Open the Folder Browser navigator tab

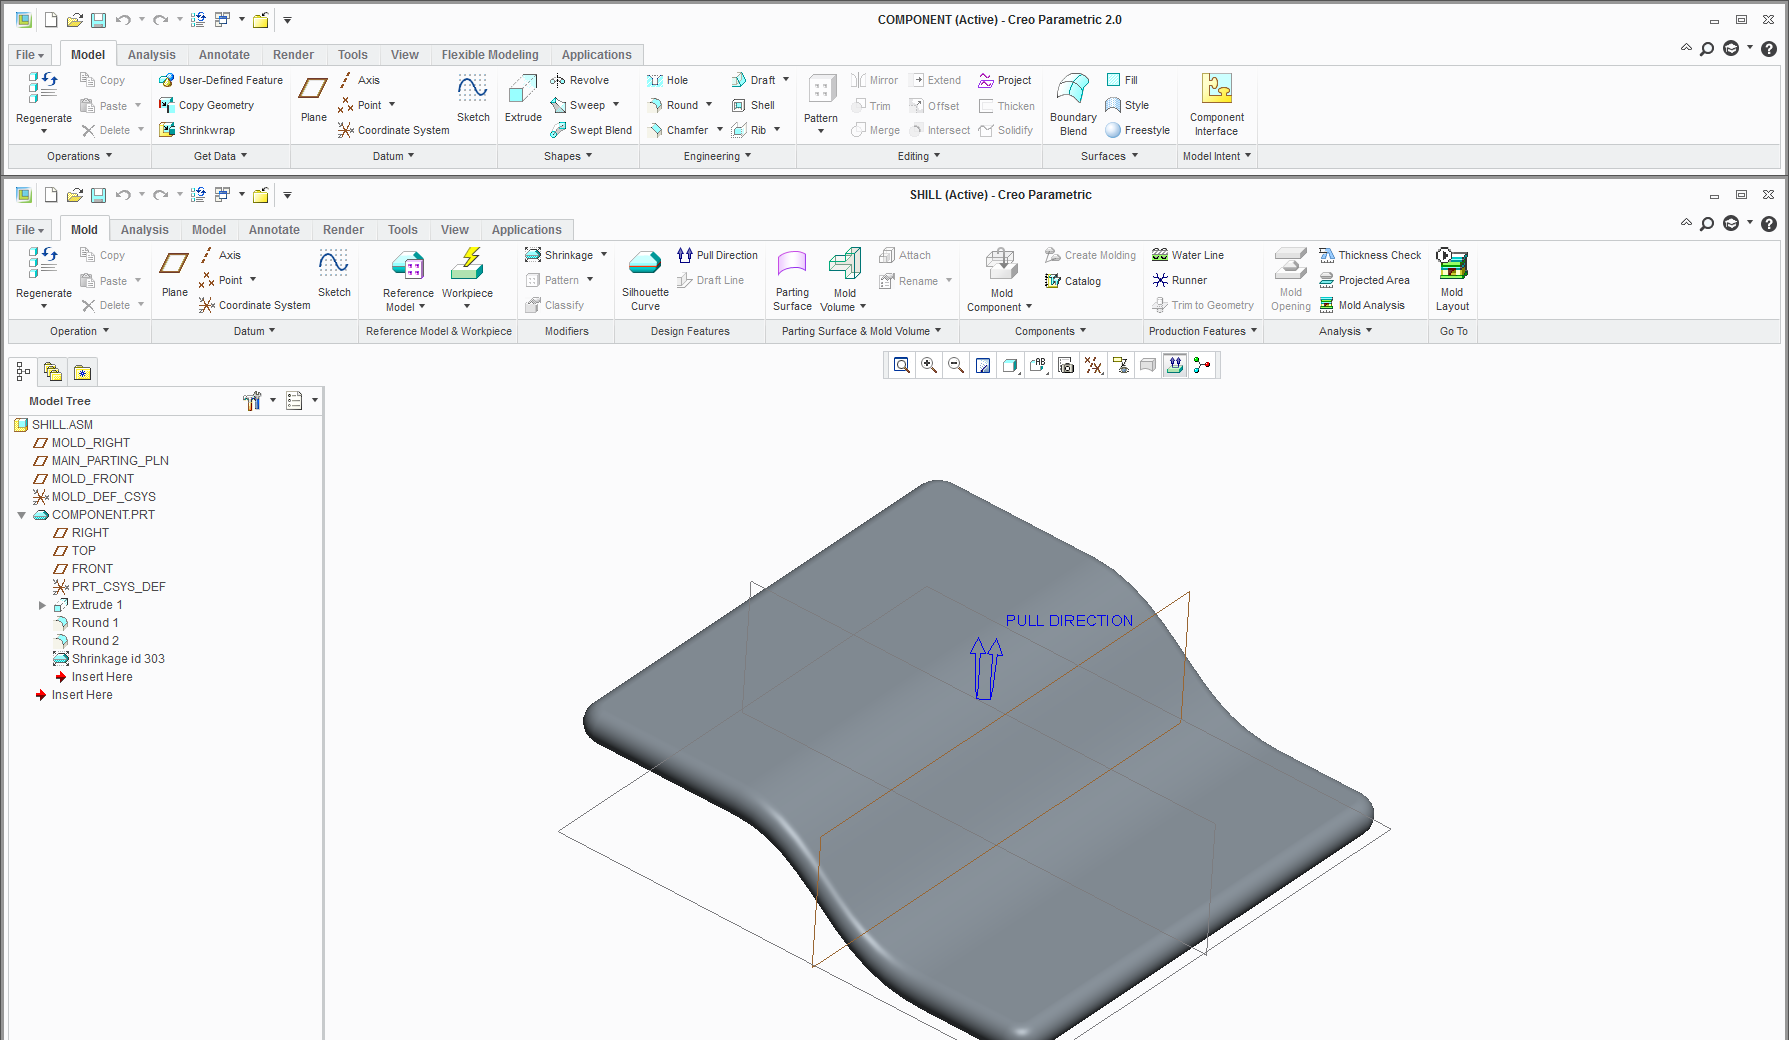pos(53,373)
